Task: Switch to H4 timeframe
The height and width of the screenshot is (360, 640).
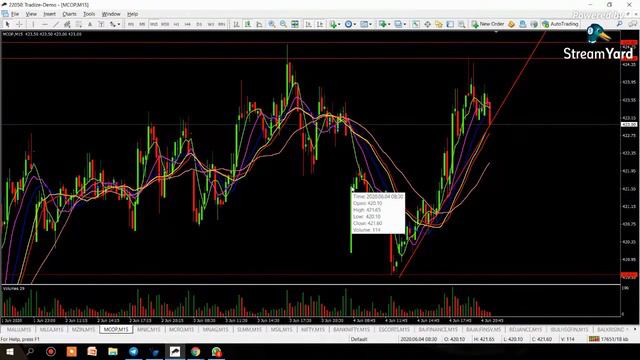Action: pyautogui.click(x=188, y=24)
